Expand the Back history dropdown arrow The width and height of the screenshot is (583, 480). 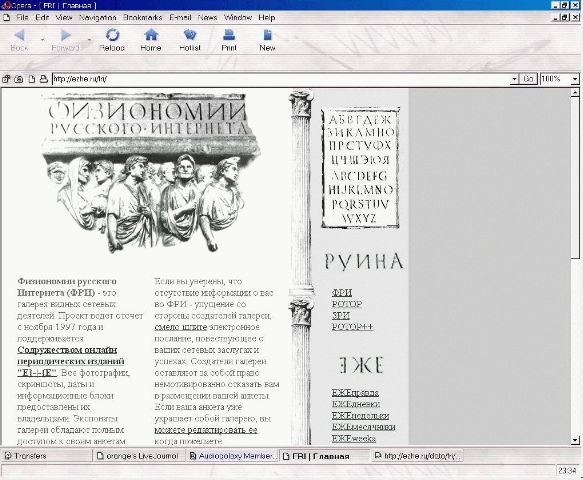pos(43,39)
